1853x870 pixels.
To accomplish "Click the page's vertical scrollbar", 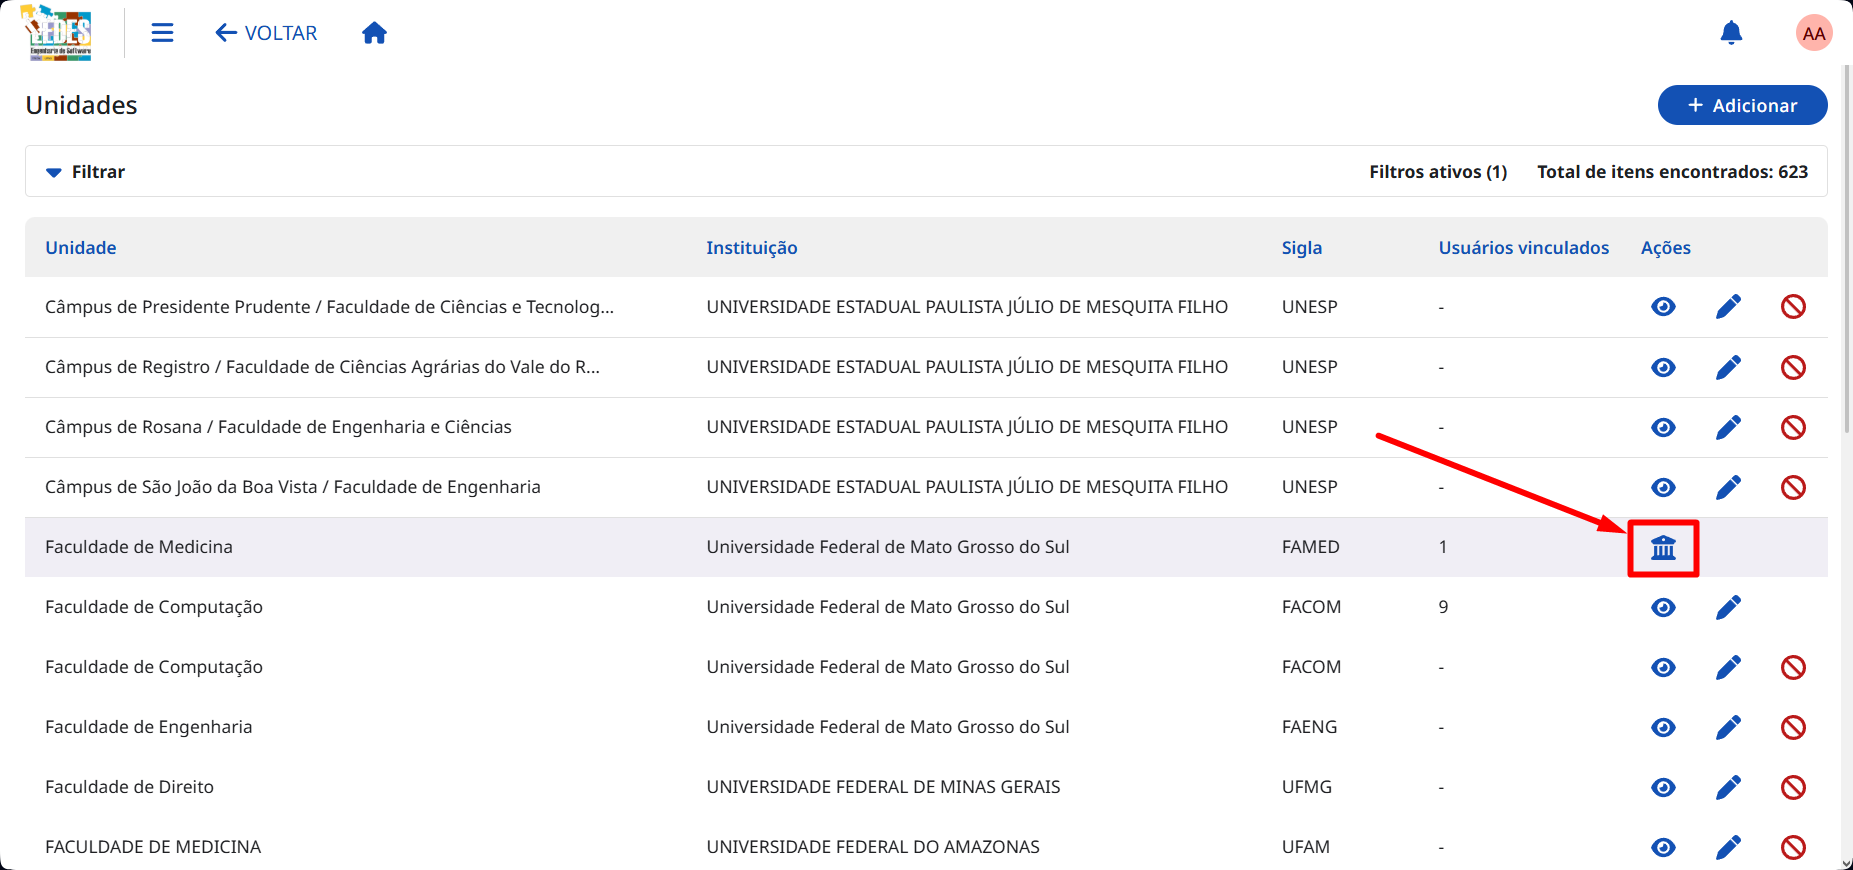I will coord(1847,250).
